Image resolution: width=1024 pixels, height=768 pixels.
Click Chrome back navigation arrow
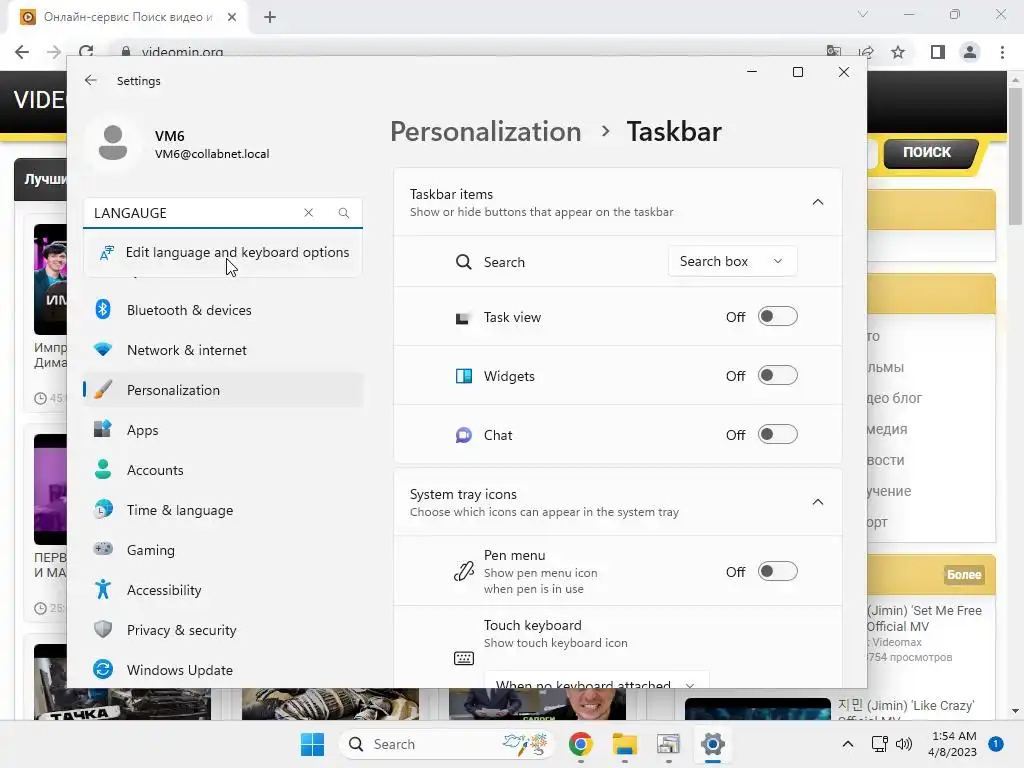point(22,52)
